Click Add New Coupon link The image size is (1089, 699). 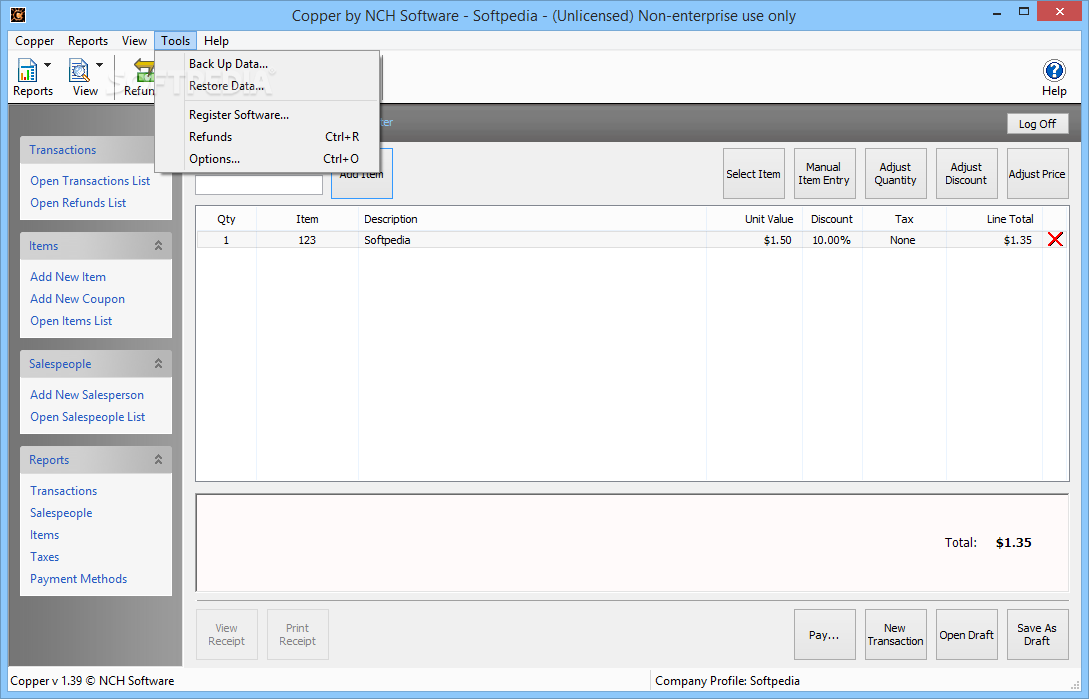point(78,299)
